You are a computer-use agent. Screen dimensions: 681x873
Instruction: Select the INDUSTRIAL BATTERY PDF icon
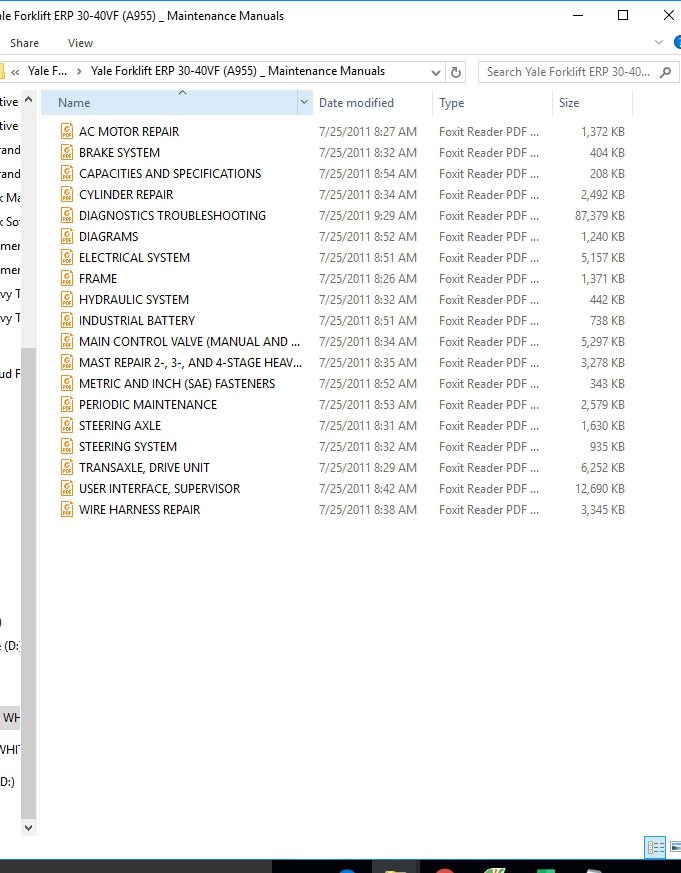[67, 321]
